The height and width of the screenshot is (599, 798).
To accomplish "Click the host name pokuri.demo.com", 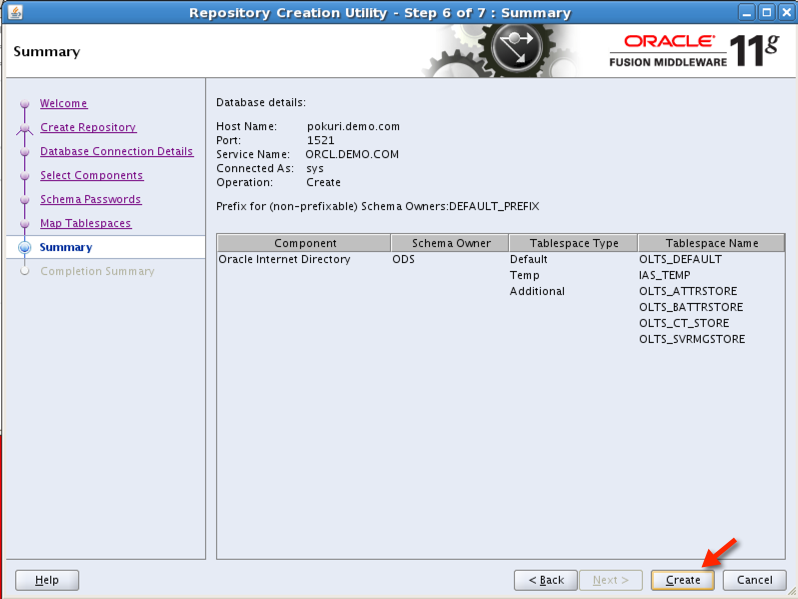I will pos(353,126).
